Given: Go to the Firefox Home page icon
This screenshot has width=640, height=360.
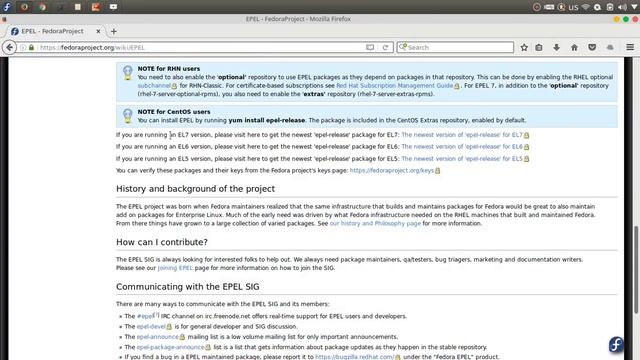Looking at the screenshot, I should (x=574, y=47).
